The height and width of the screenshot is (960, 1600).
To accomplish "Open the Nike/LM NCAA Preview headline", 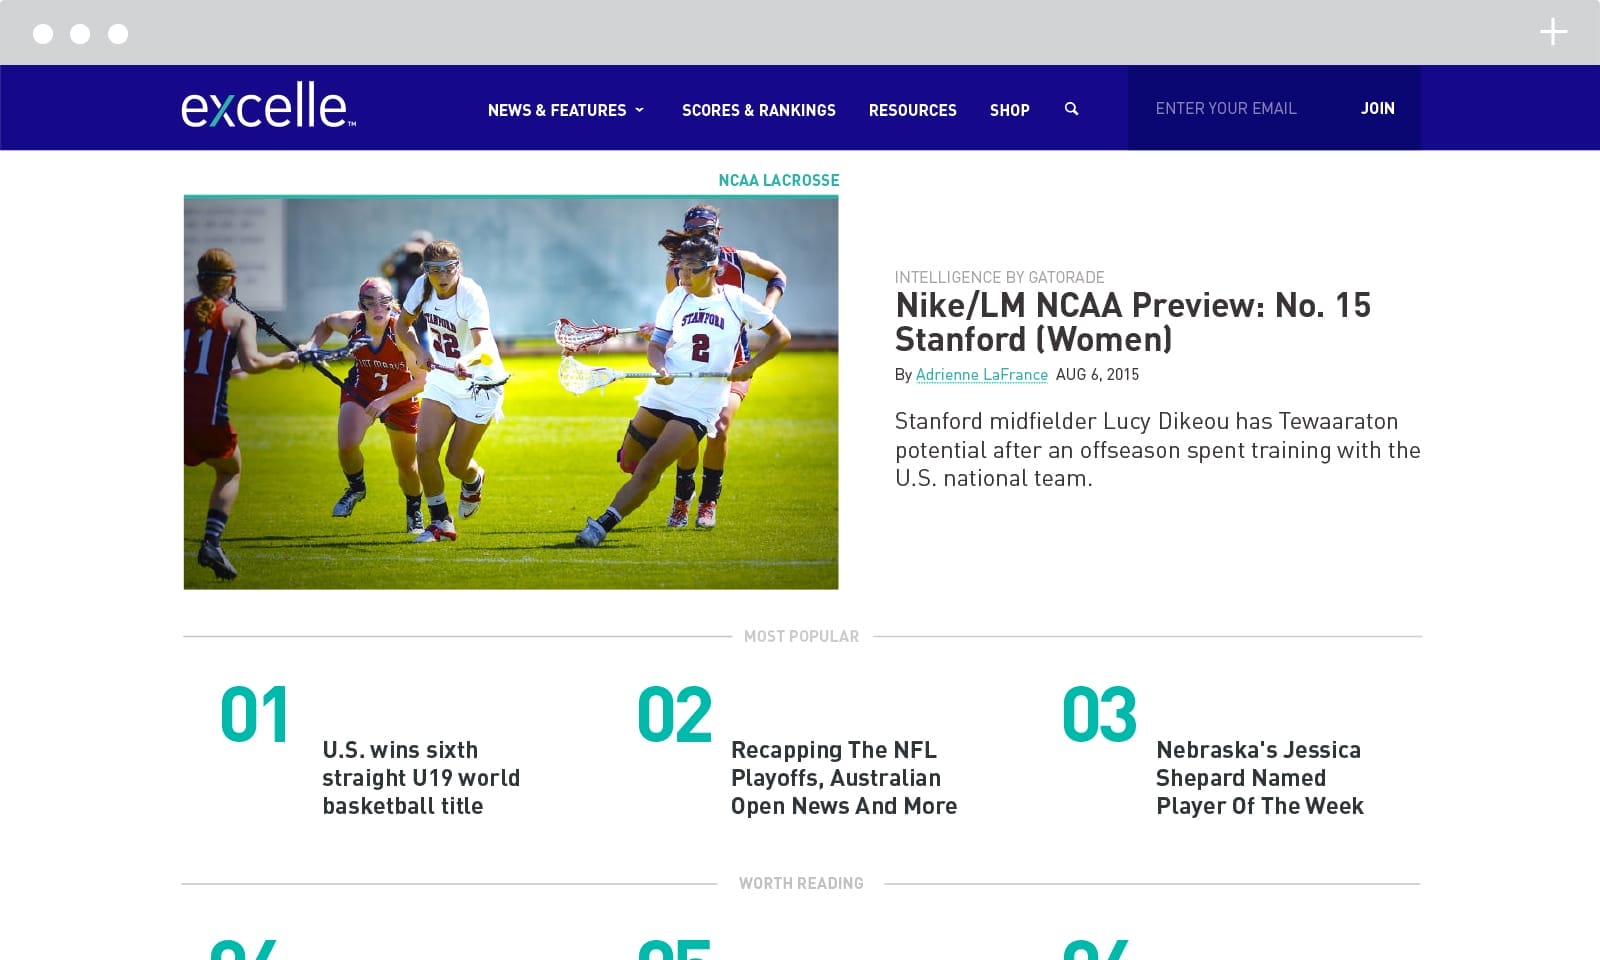I will click(x=1132, y=322).
